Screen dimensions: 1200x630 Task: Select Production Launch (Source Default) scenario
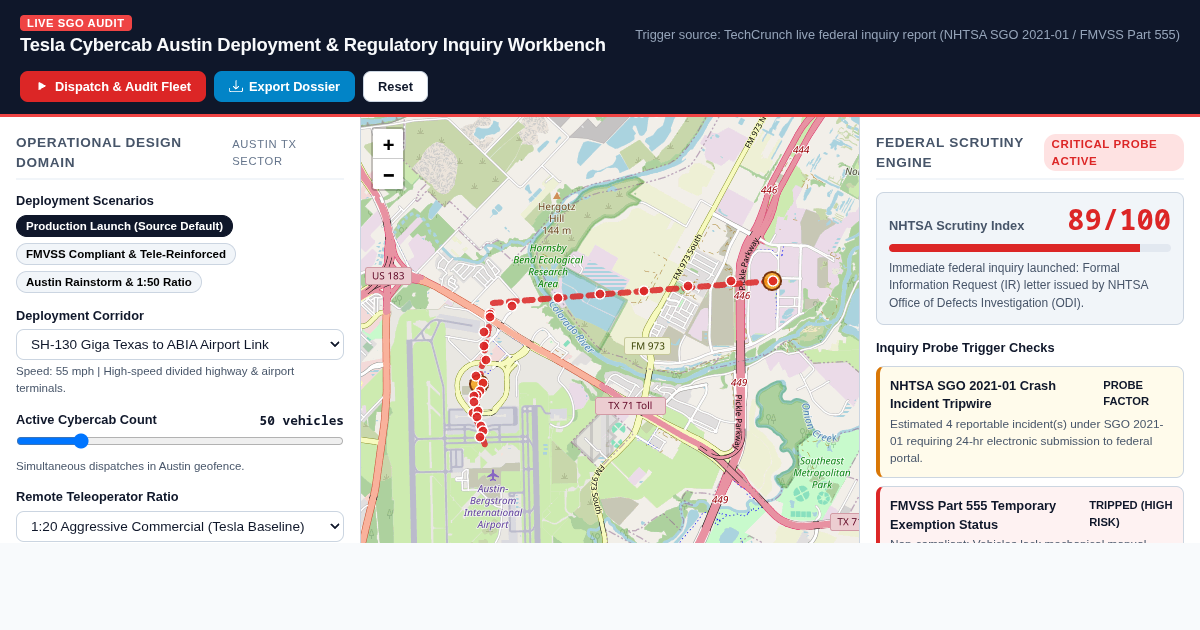pos(124,226)
